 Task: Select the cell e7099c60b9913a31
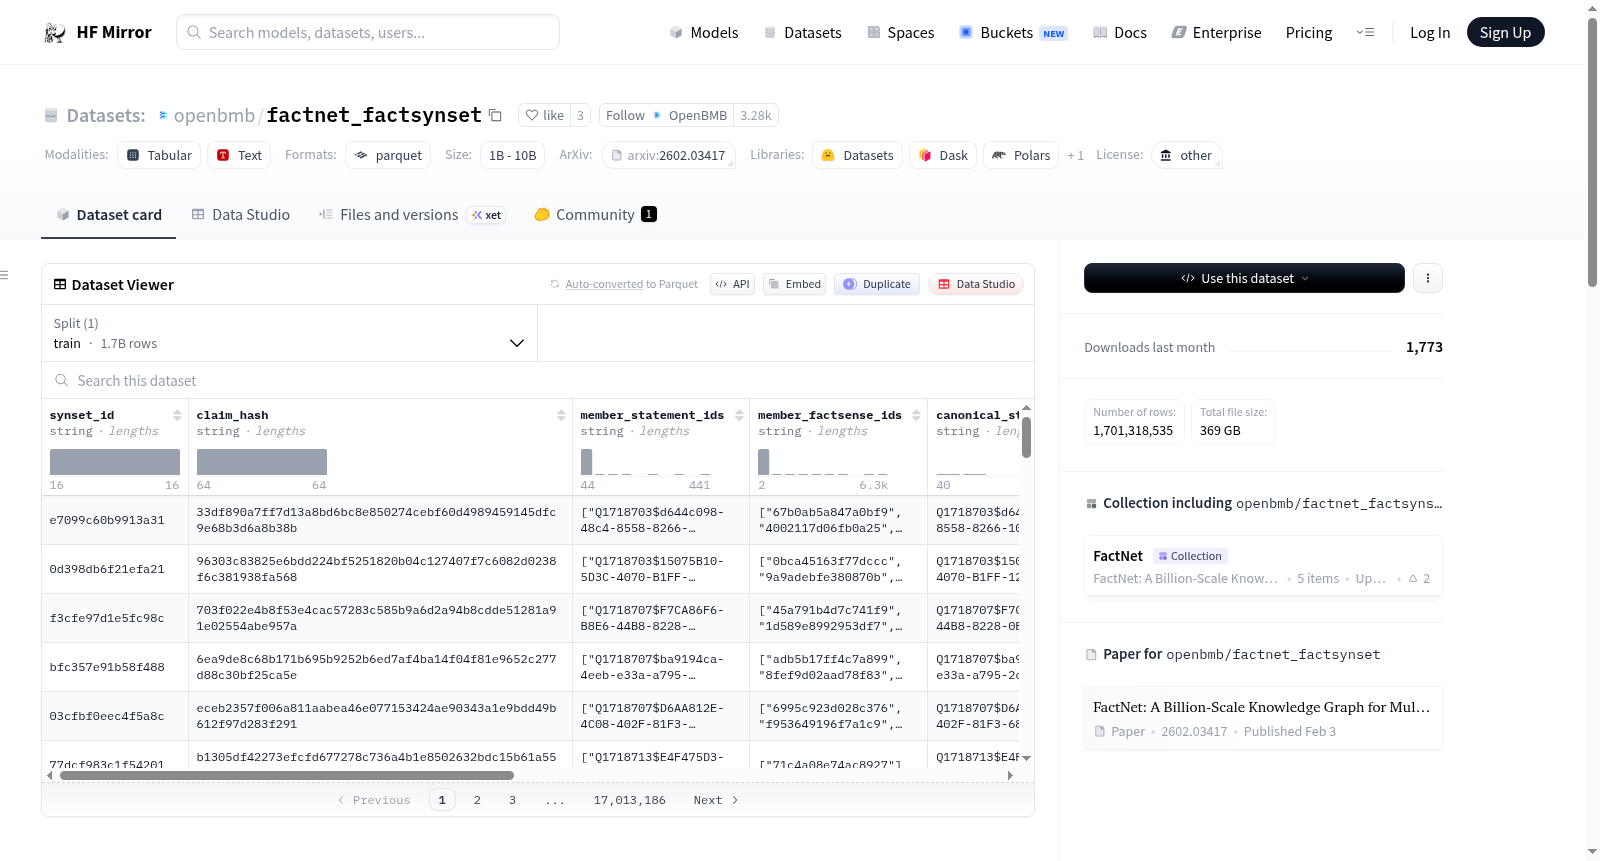(x=115, y=520)
